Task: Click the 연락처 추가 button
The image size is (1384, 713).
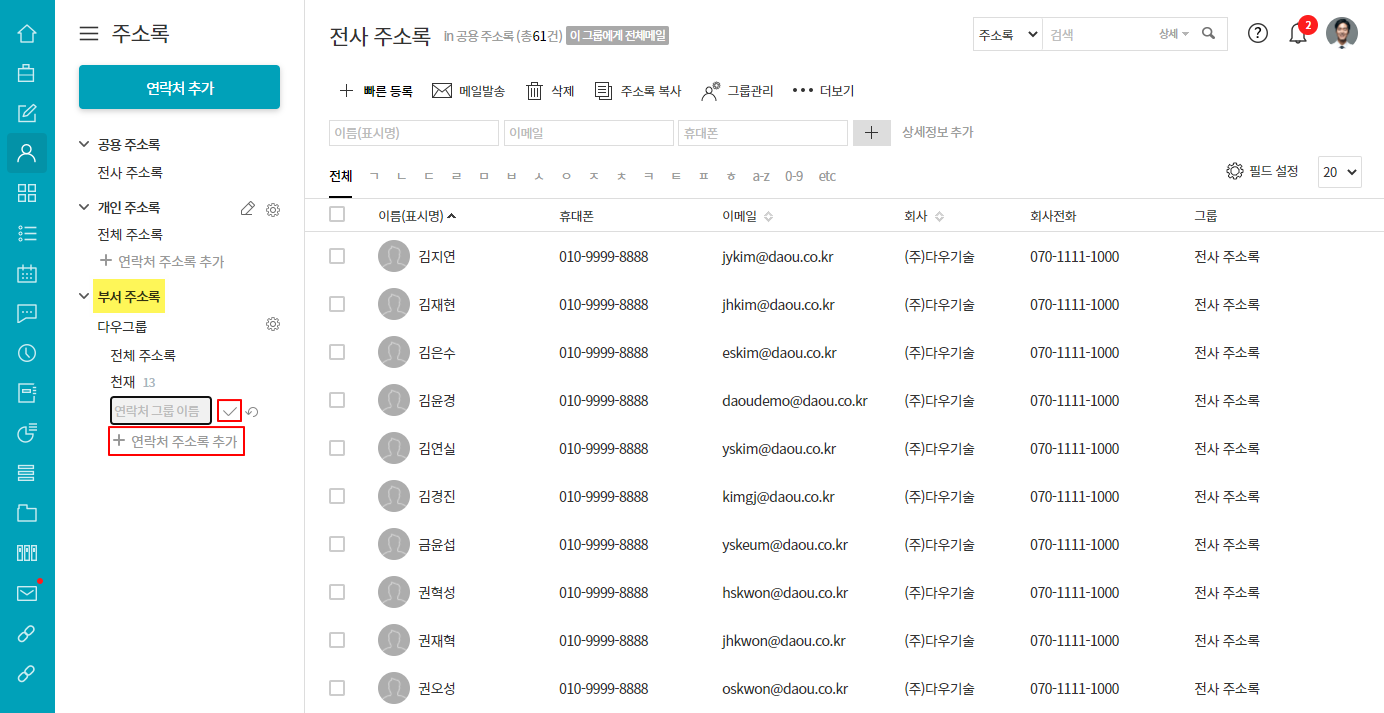Action: click(x=179, y=88)
